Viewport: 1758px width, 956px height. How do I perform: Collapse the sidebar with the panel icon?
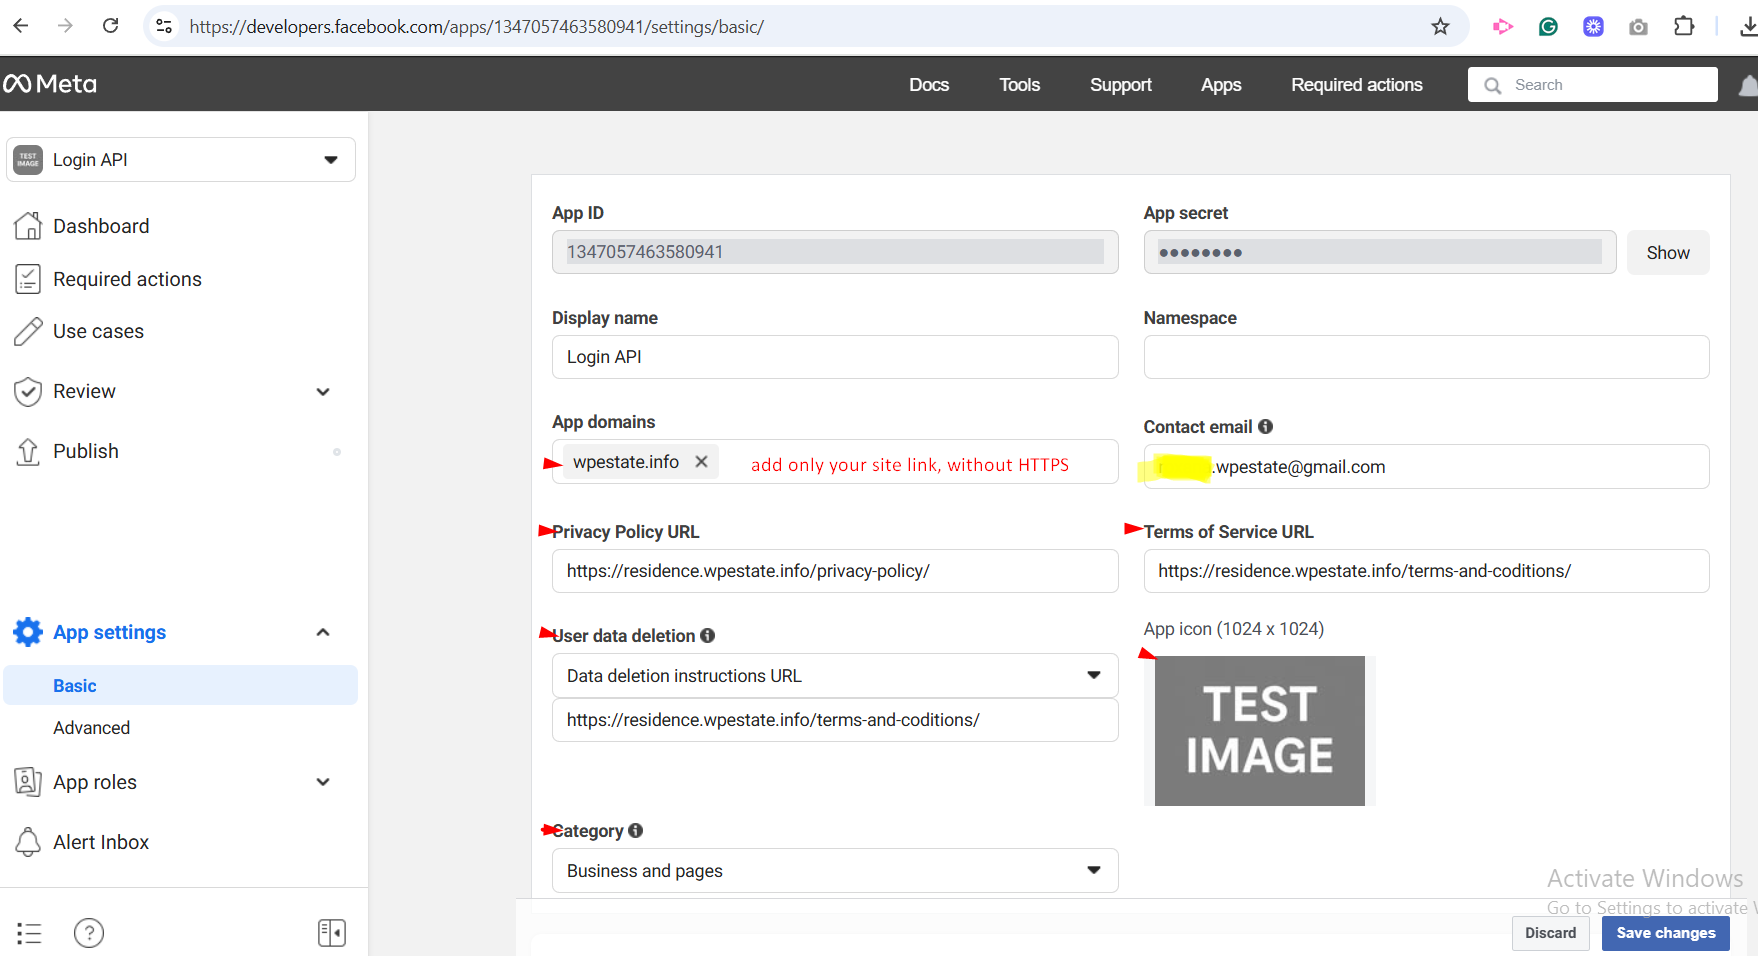coord(331,933)
